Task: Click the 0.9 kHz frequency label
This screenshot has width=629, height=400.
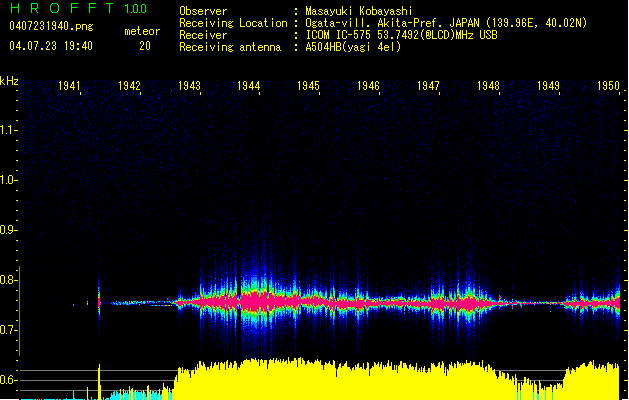Action: (8, 230)
